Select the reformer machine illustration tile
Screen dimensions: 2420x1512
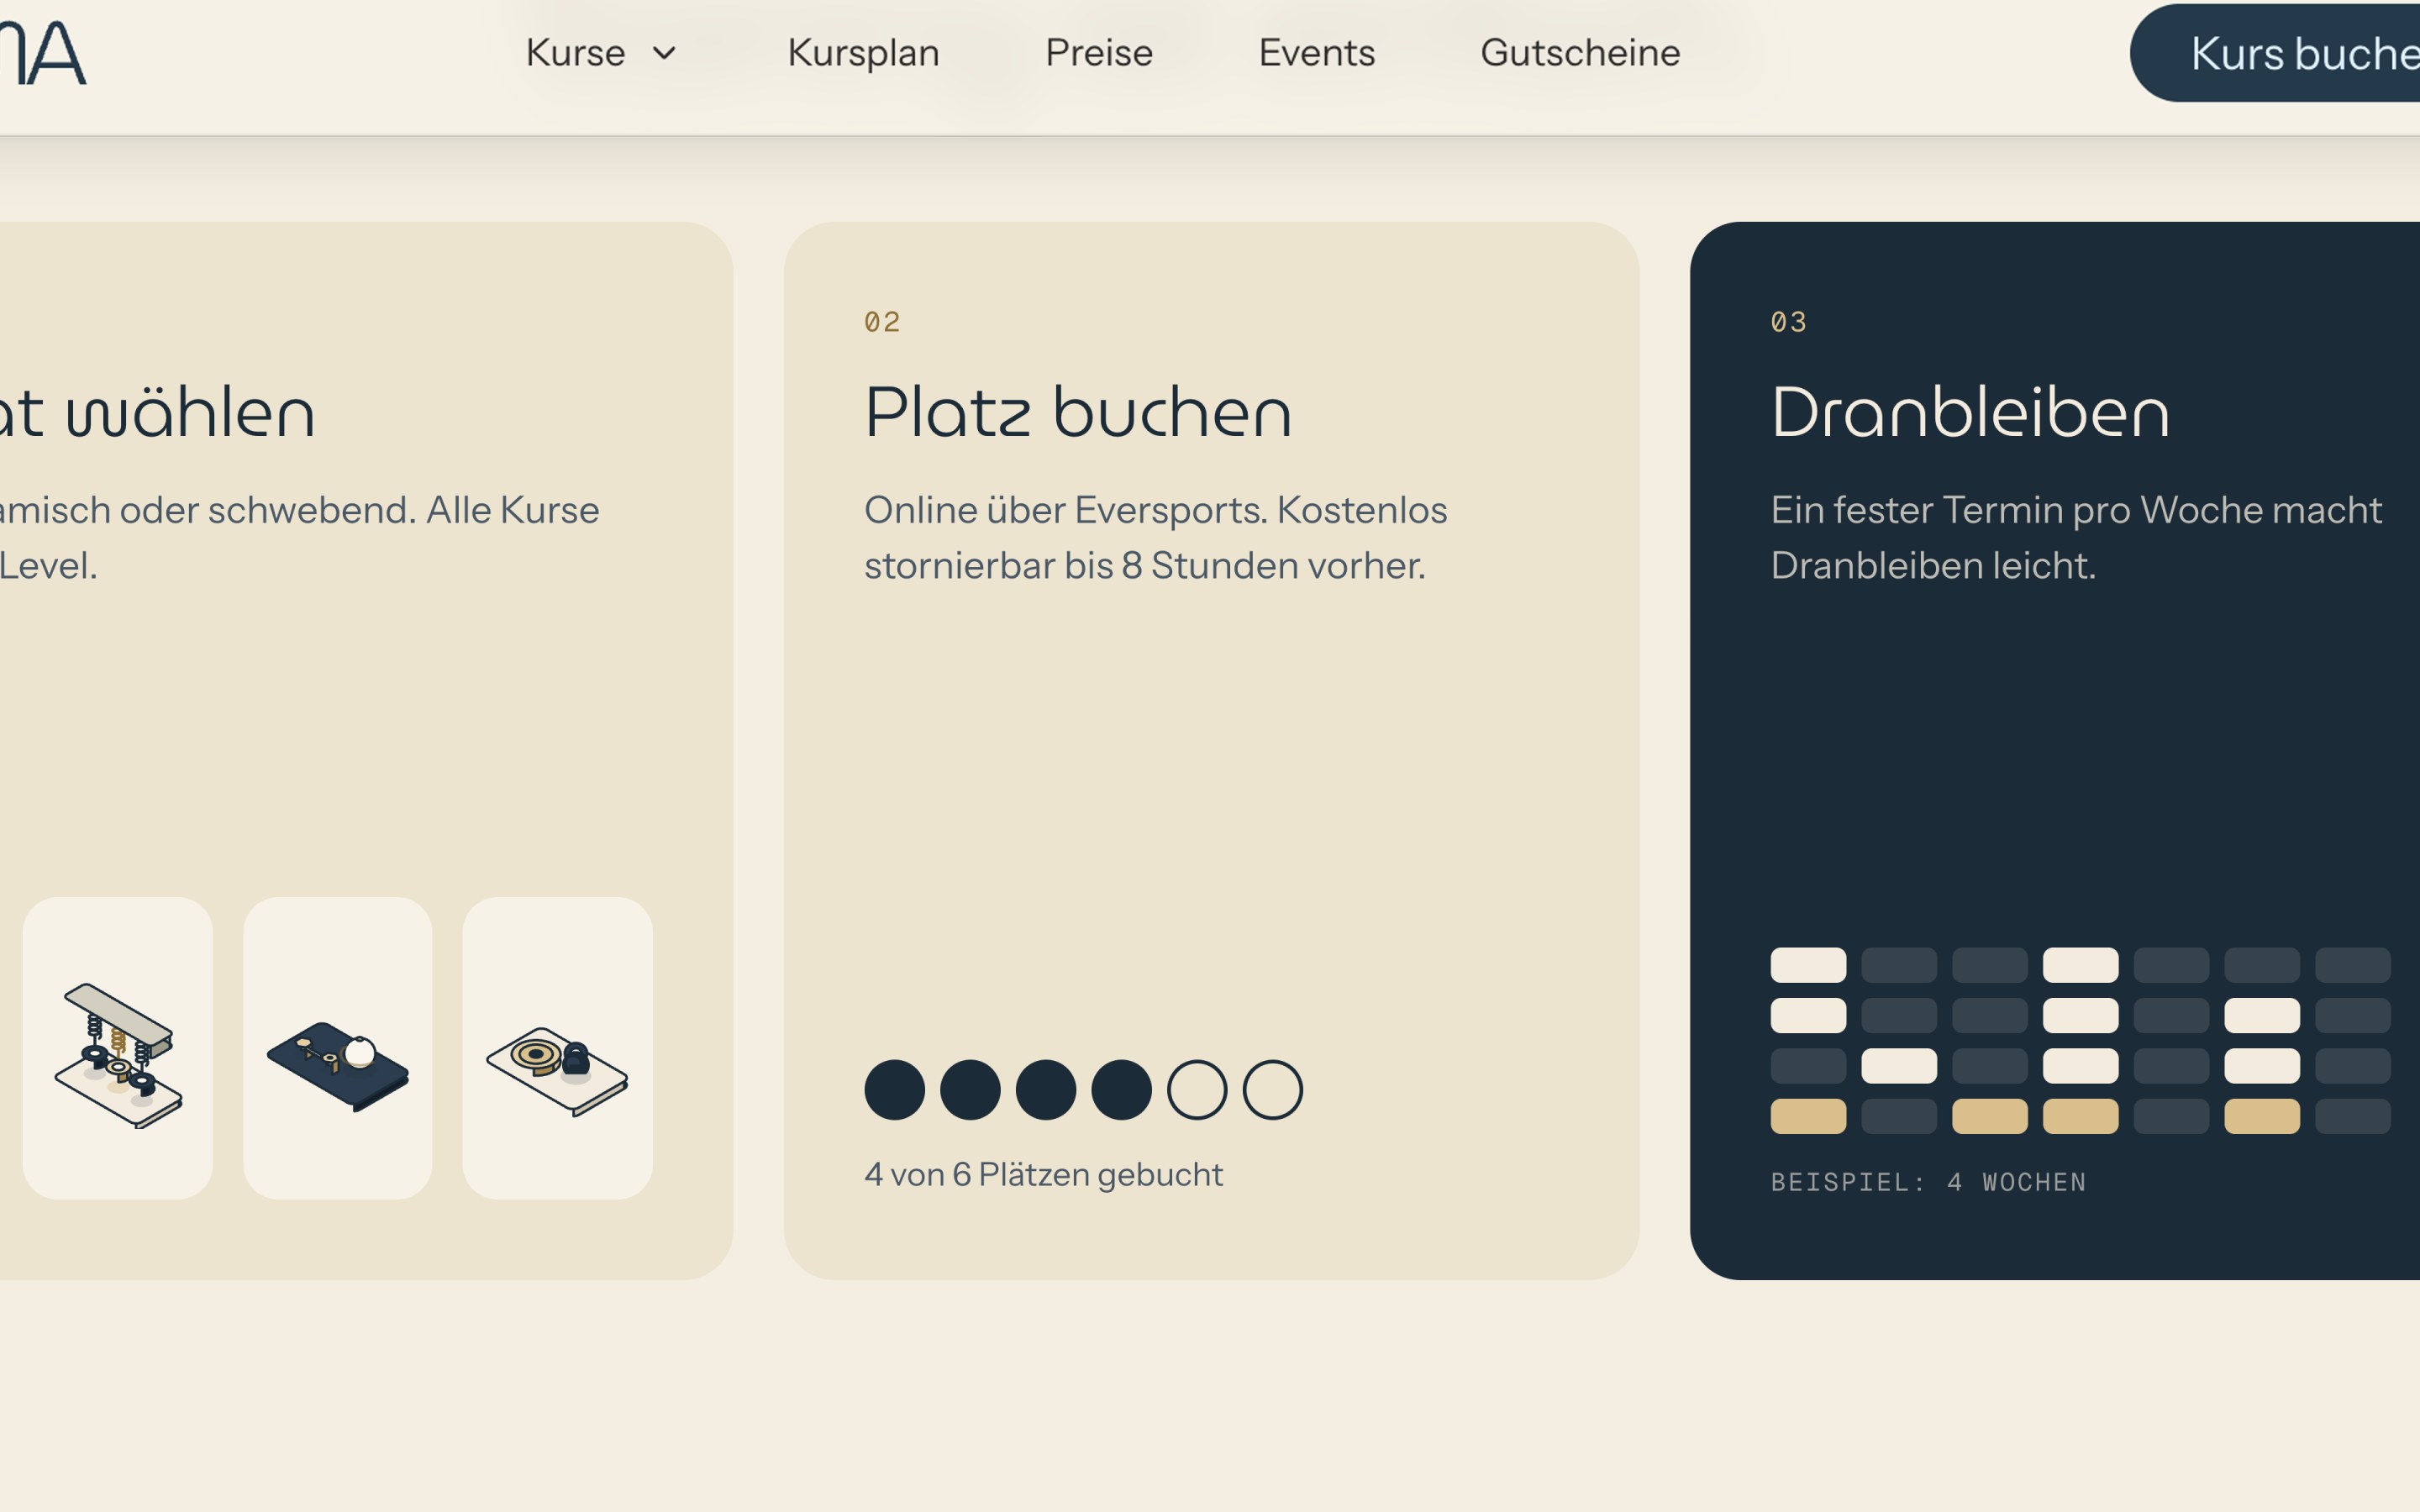[118, 1048]
